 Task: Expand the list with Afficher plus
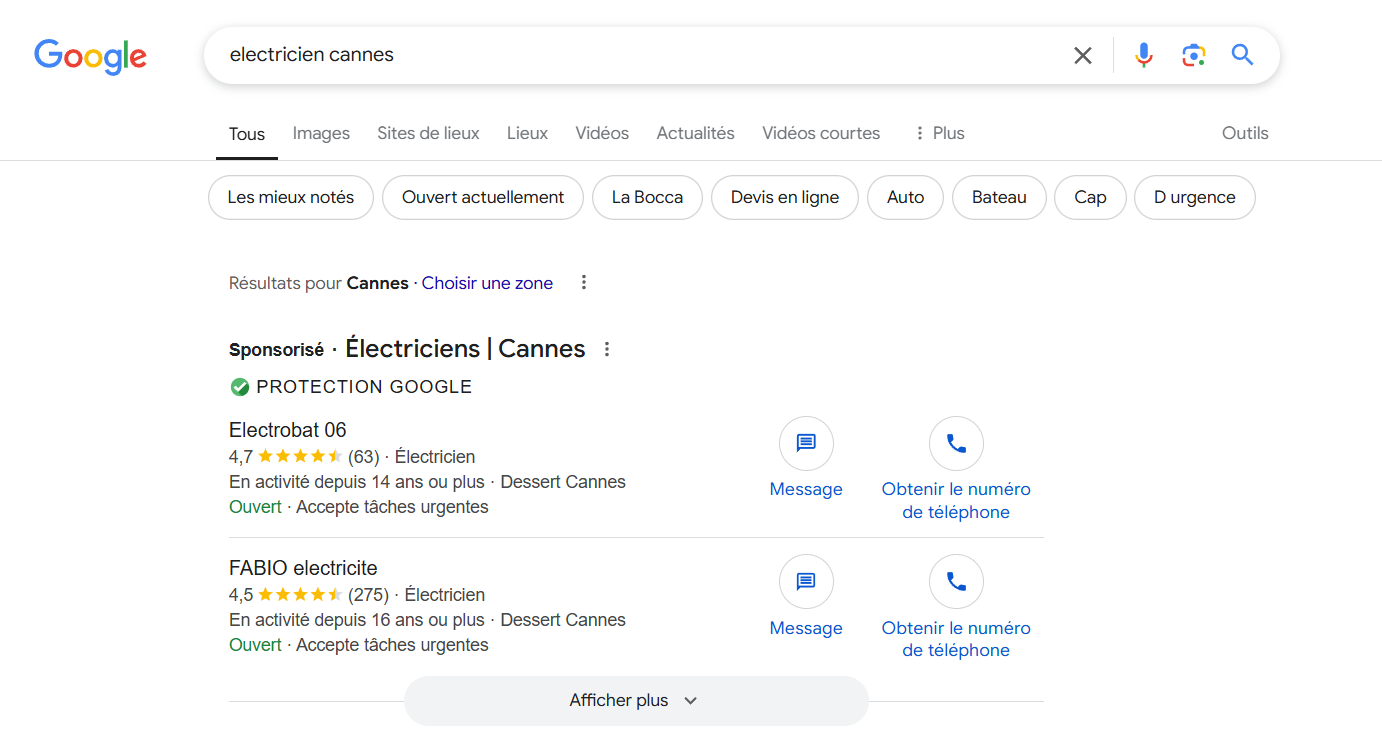(x=635, y=700)
